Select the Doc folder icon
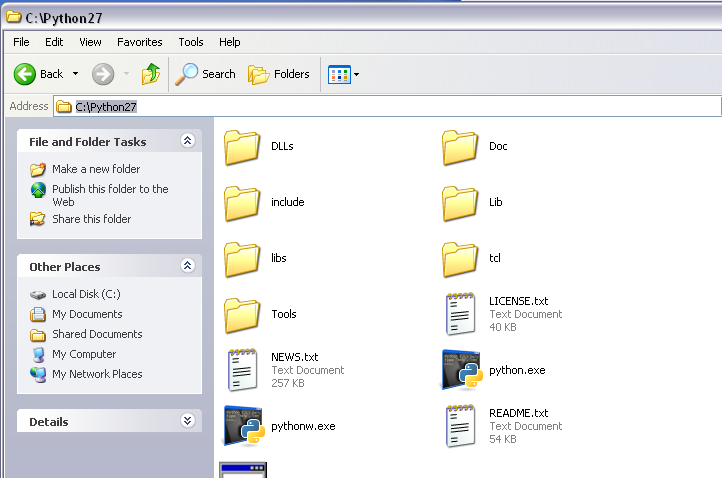Image resolution: width=722 pixels, height=478 pixels. click(460, 147)
